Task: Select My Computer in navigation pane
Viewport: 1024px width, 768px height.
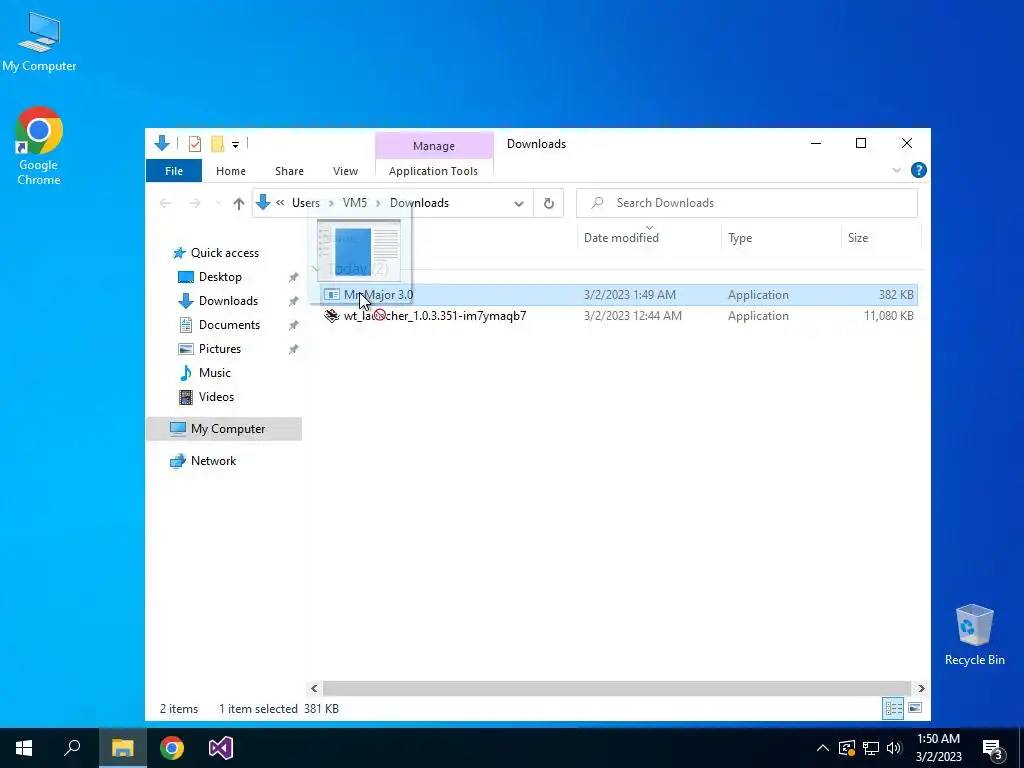Action: tap(224, 429)
